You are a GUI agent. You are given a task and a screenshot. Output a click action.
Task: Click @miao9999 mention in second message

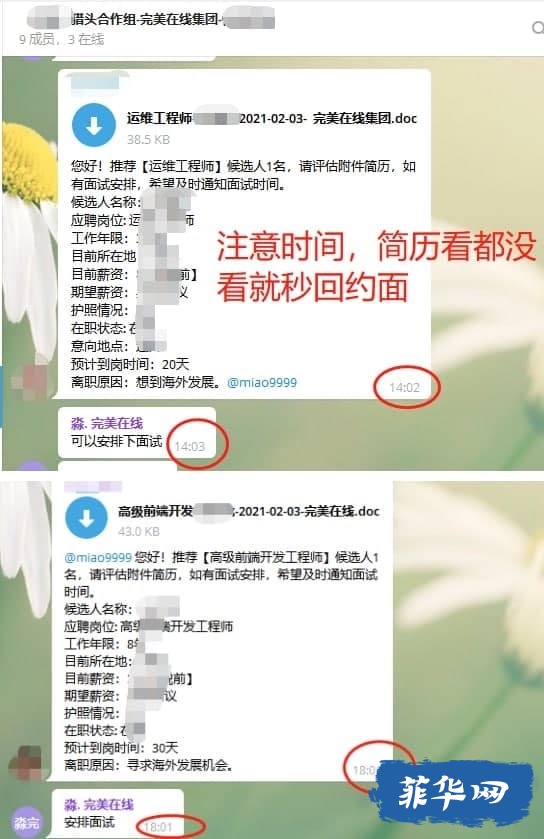97,557
